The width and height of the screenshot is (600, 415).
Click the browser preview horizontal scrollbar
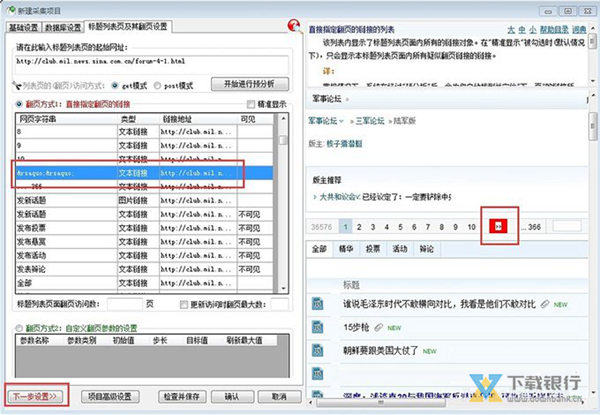381,402
